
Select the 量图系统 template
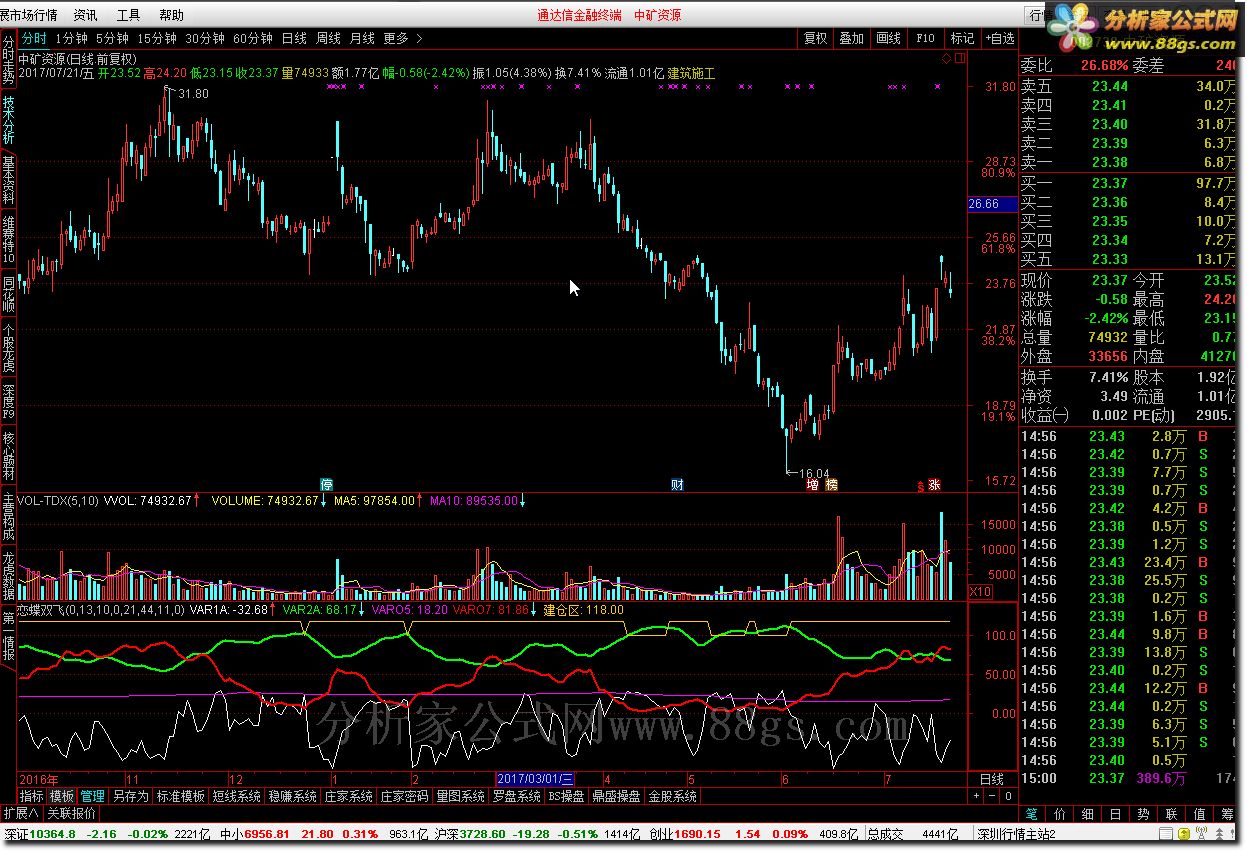tap(460, 796)
